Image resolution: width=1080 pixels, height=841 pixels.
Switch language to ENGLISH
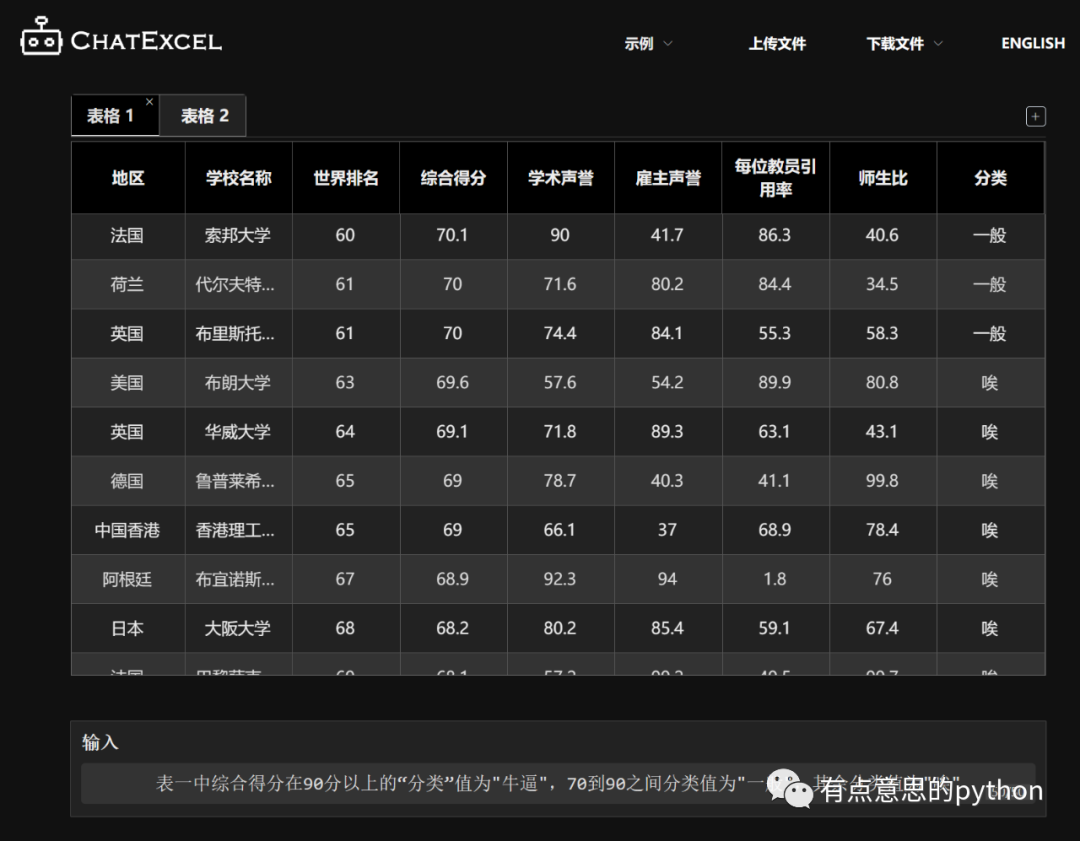(1032, 44)
